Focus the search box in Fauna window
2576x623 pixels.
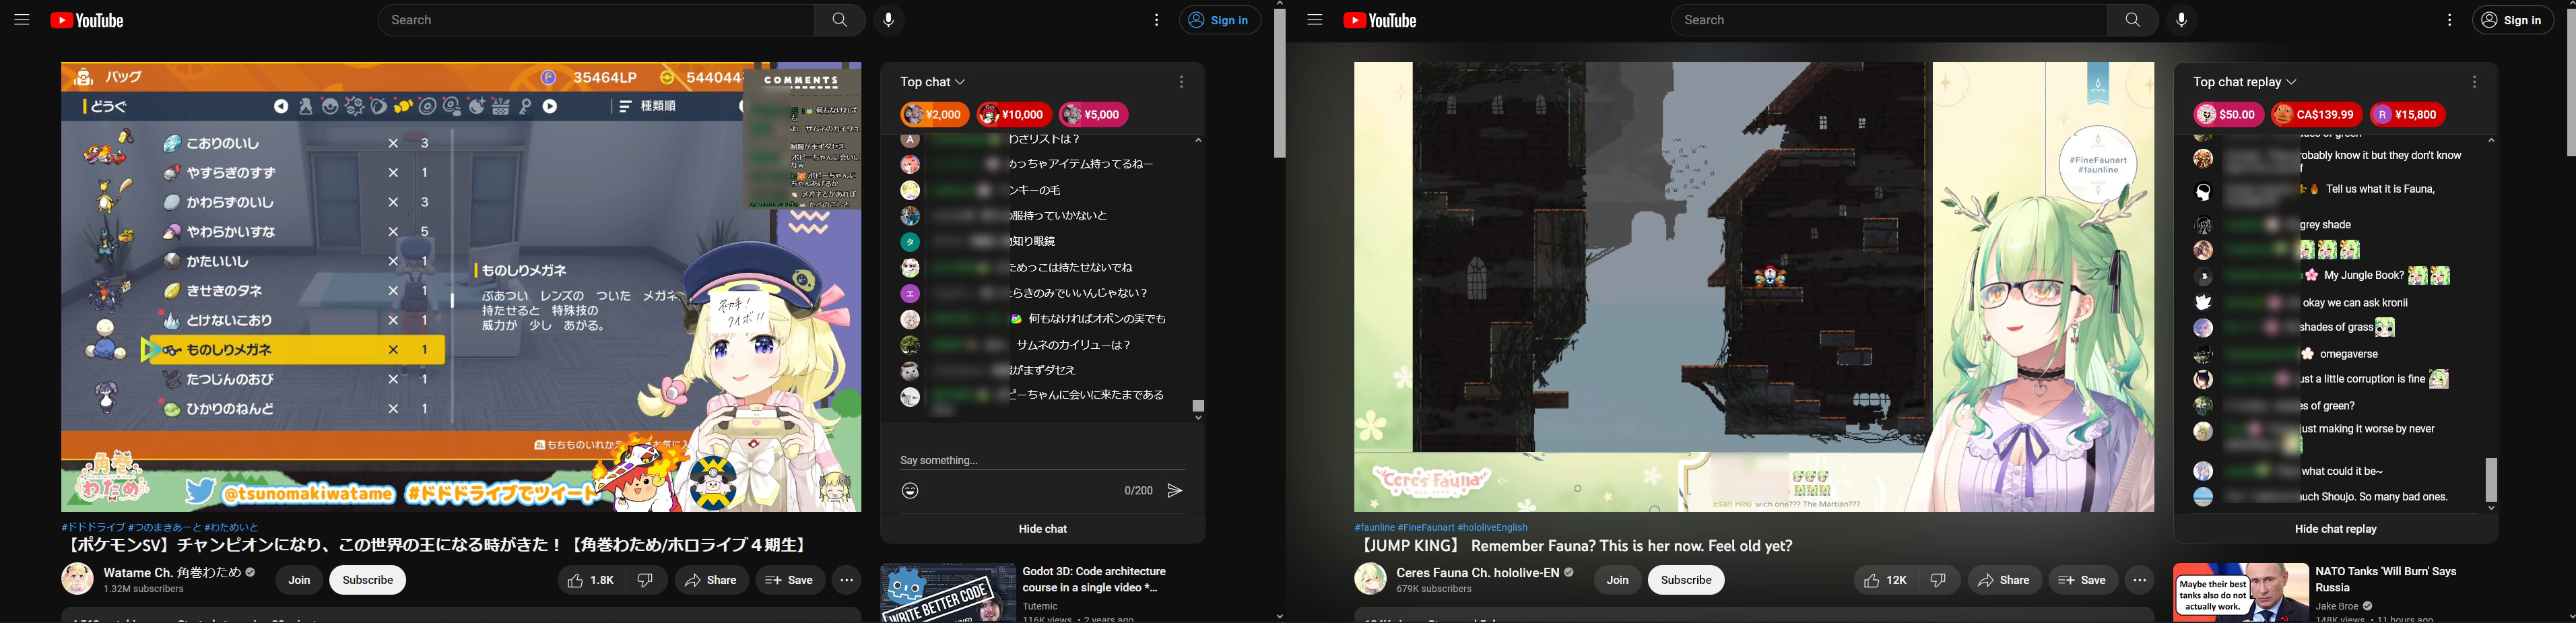(x=1889, y=20)
